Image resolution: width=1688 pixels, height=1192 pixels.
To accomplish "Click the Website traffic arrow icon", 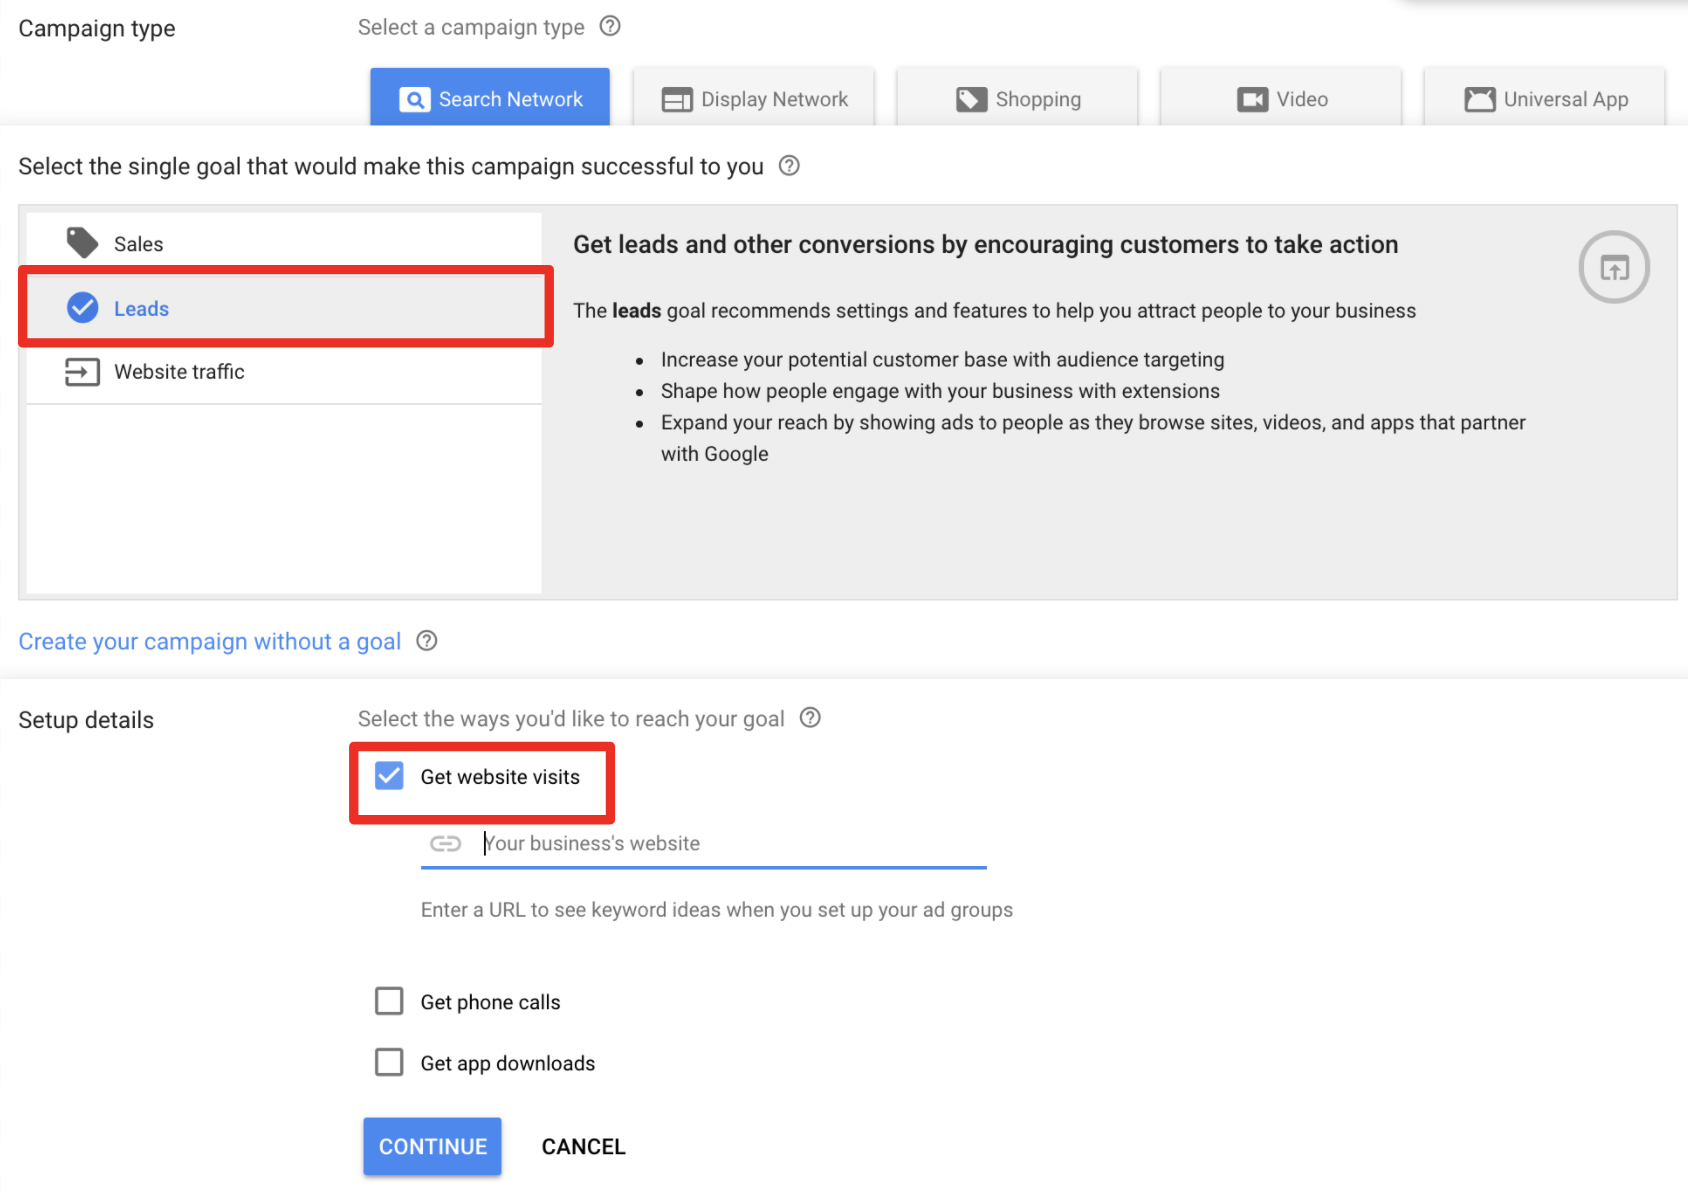I will (82, 372).
